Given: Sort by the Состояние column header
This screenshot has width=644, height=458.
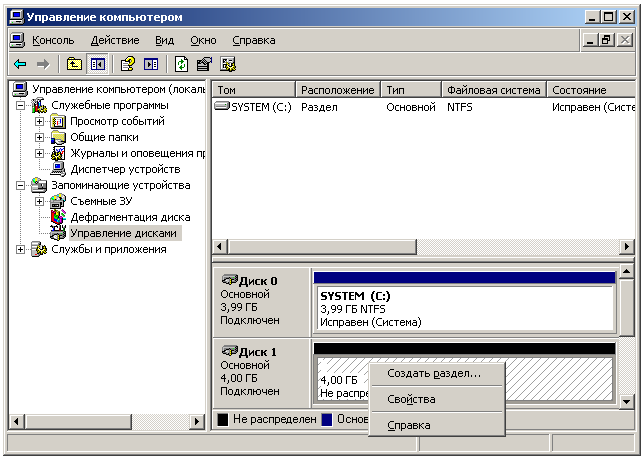Looking at the screenshot, I should pos(591,90).
